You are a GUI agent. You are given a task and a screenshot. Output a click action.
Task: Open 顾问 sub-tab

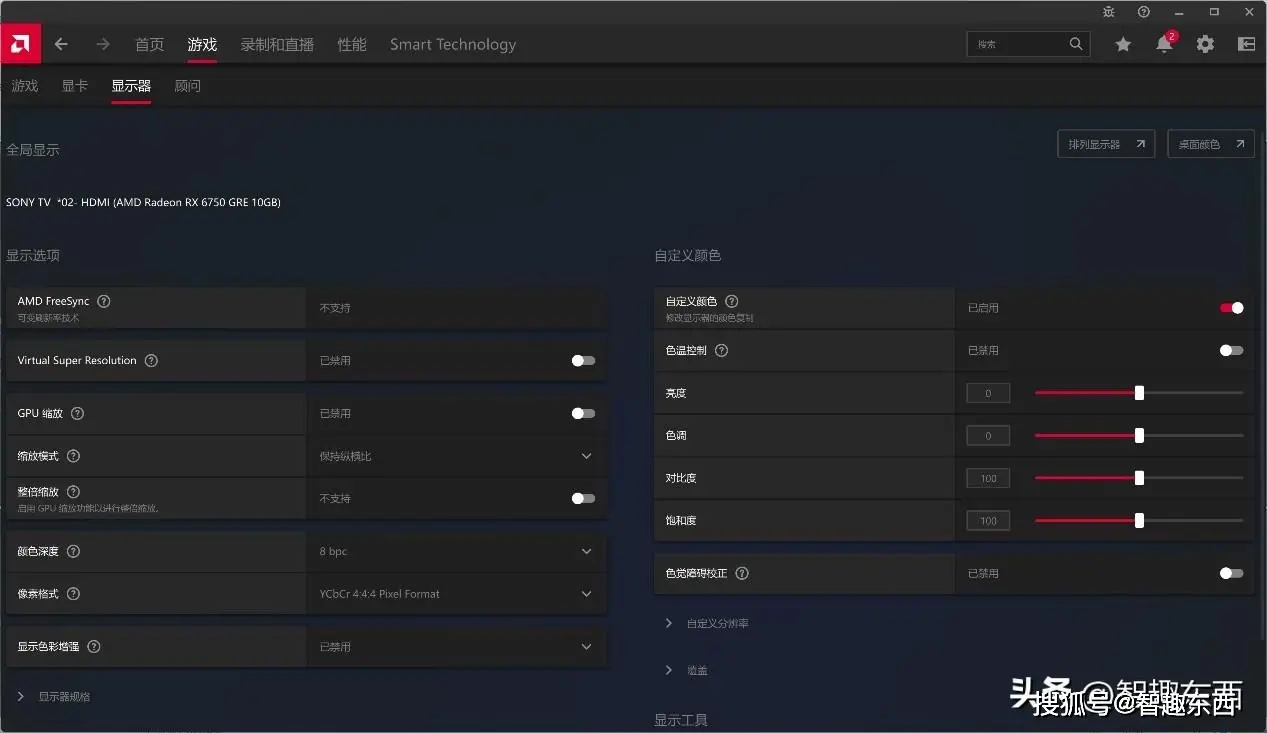pos(188,86)
